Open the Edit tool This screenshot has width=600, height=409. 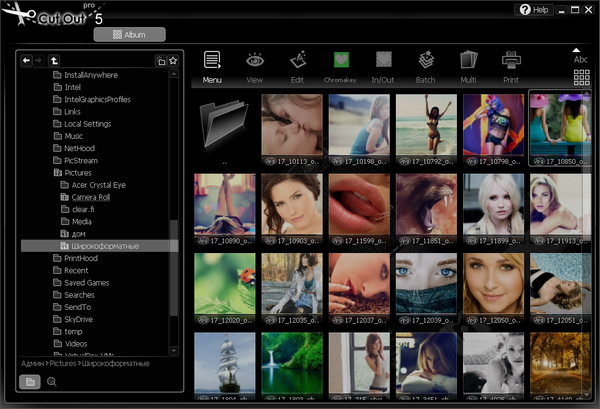click(298, 62)
